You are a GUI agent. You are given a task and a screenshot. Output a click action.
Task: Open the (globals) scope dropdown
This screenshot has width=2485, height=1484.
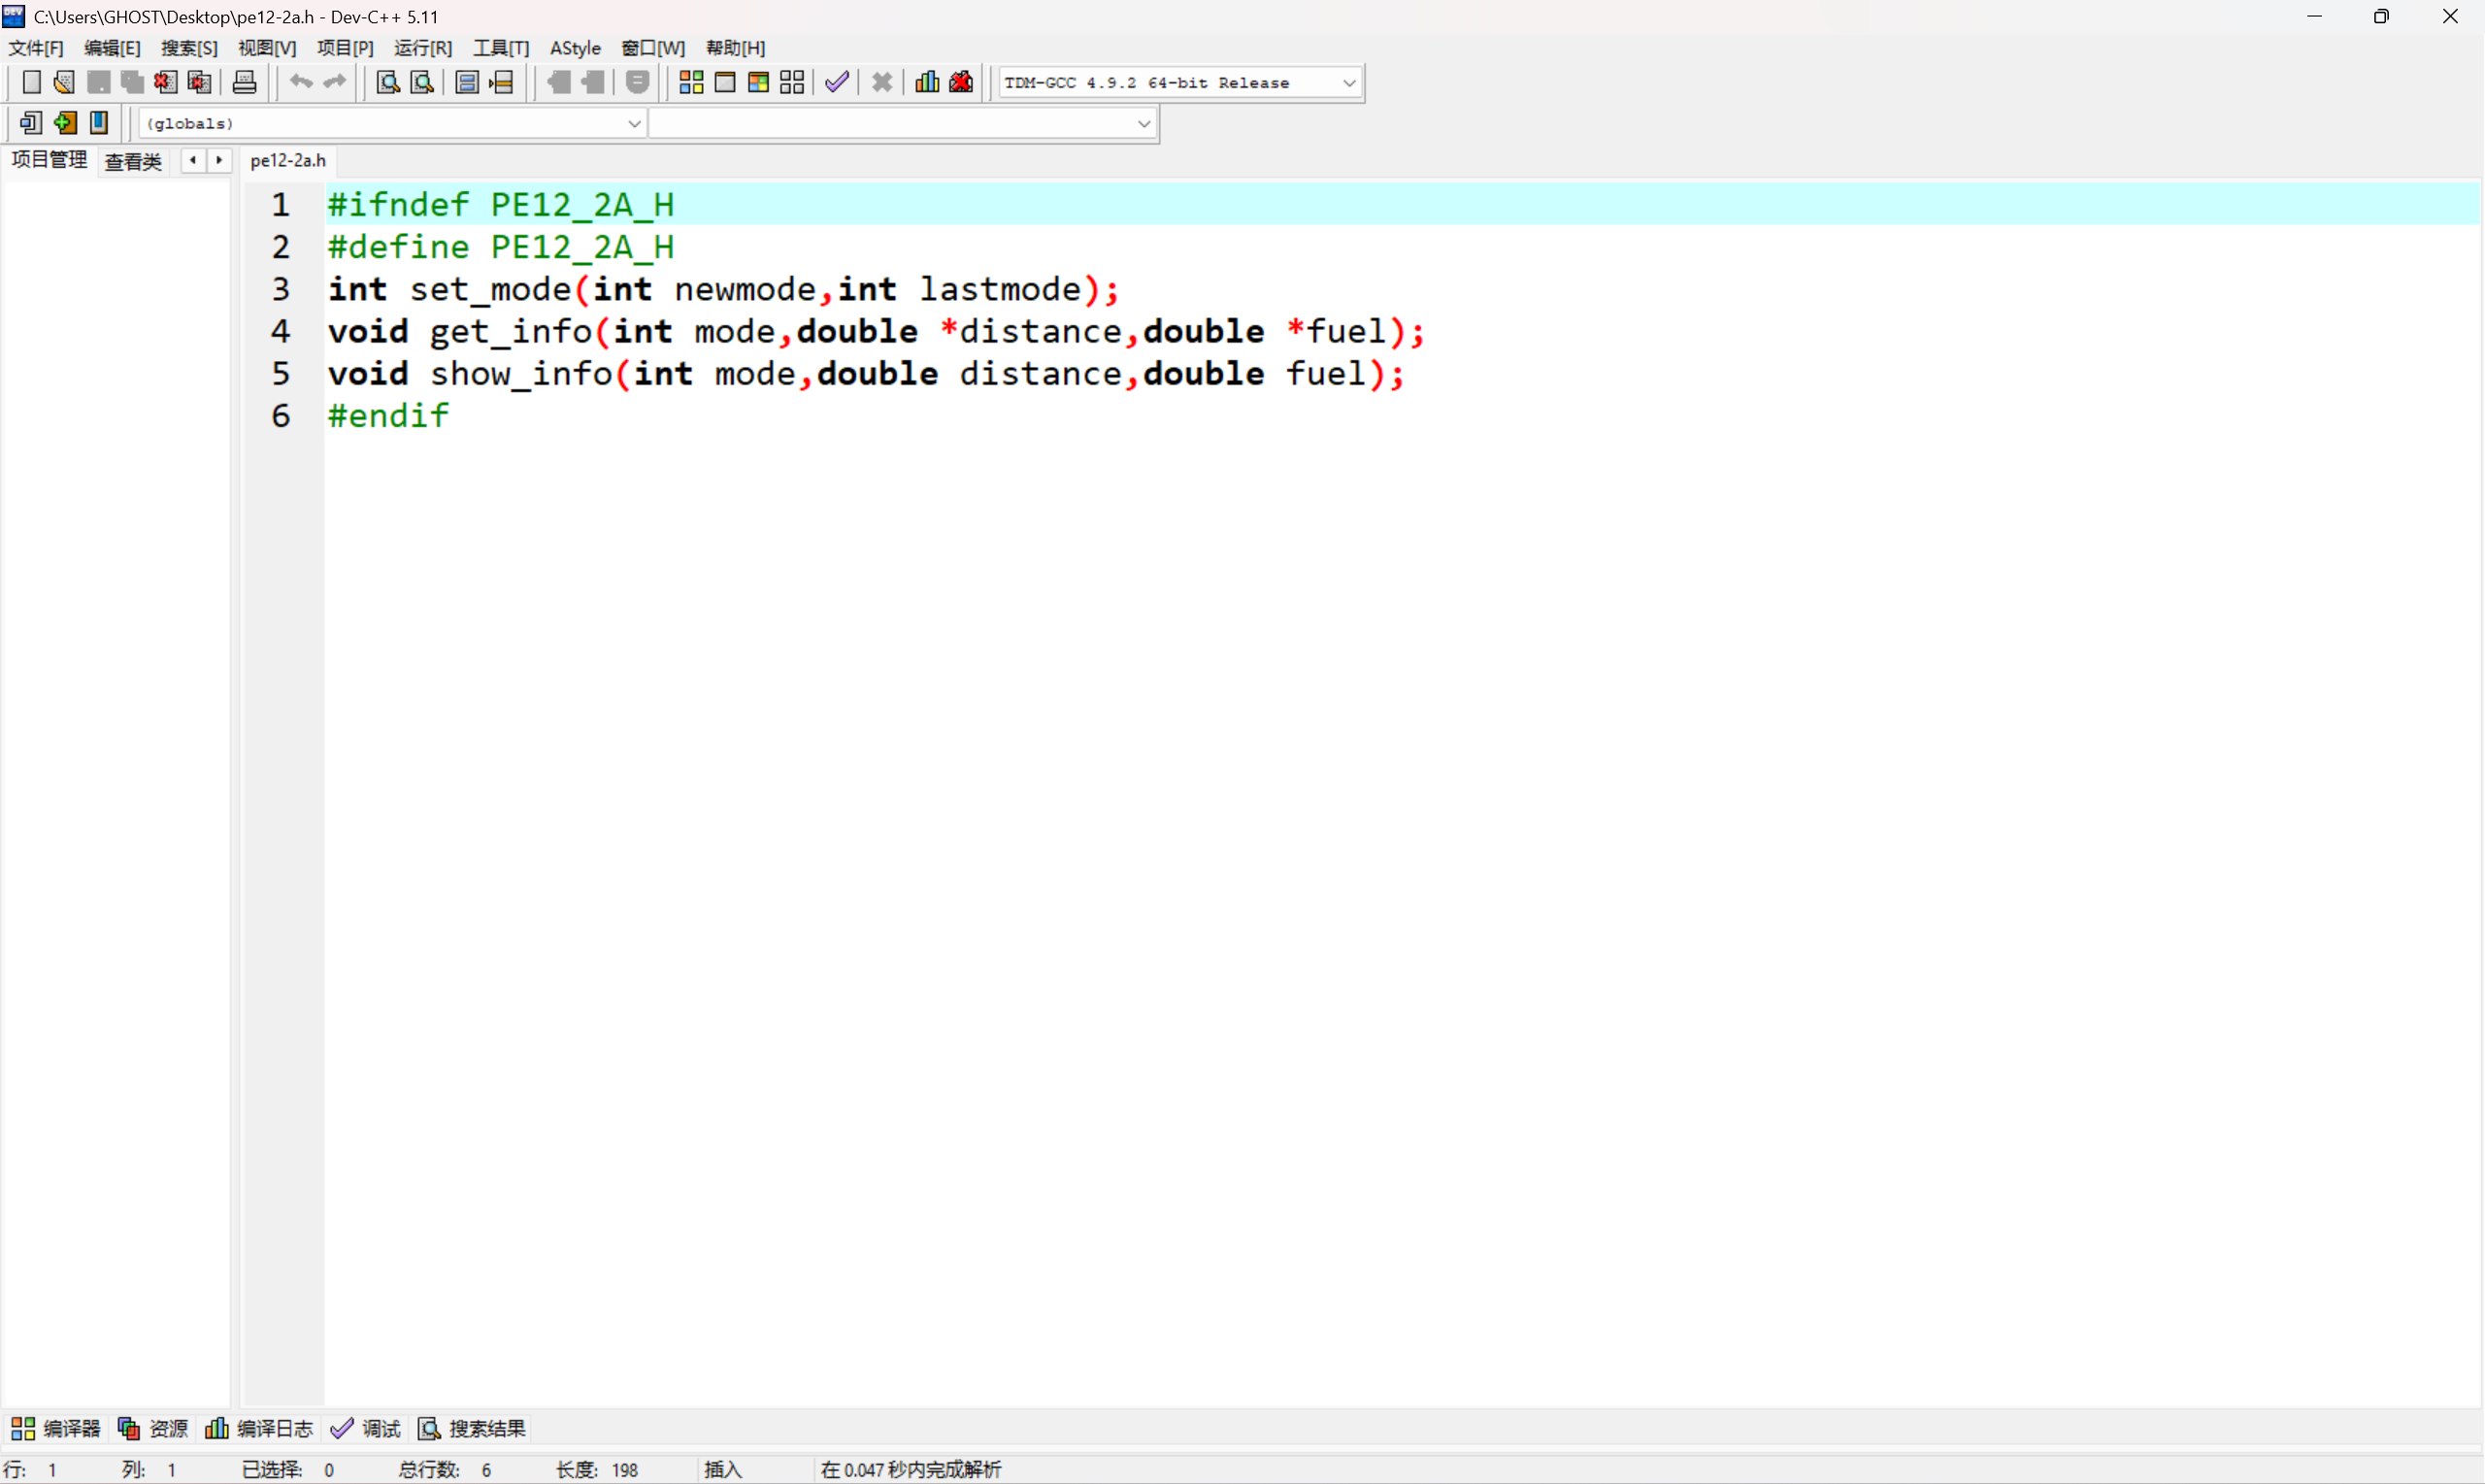634,124
